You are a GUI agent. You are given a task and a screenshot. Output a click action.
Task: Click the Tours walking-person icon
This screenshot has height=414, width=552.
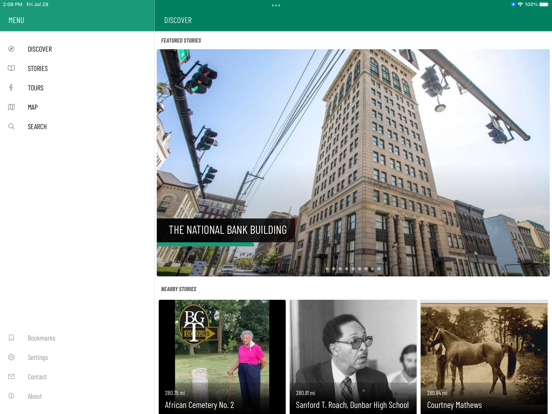click(11, 88)
